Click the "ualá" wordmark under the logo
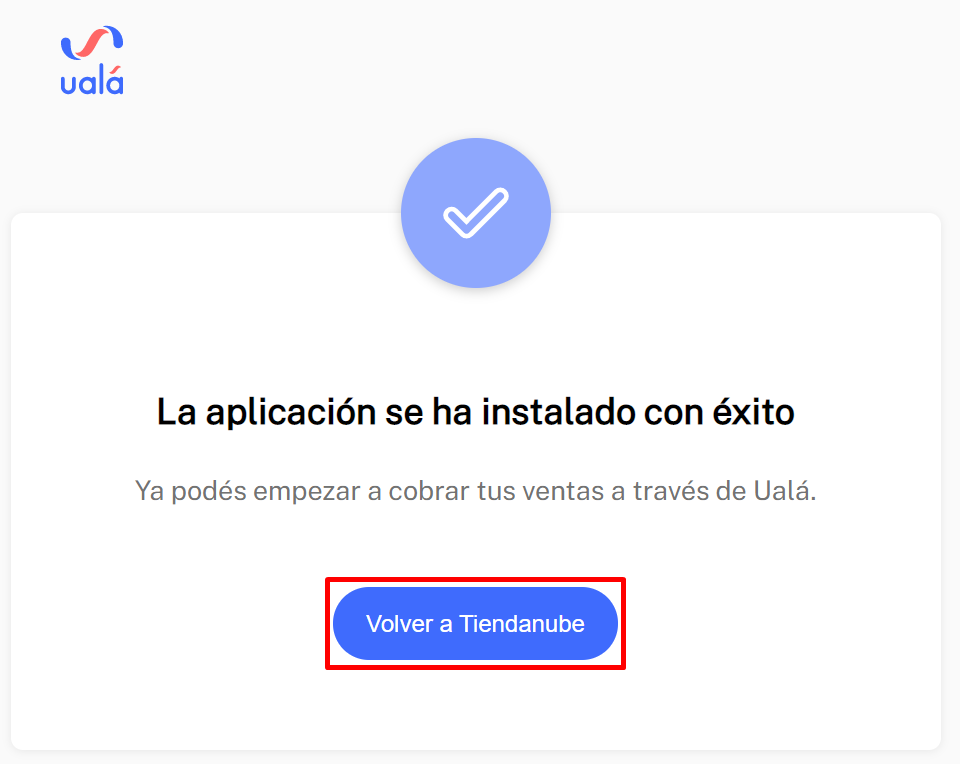Screen dimensions: 960x764 92,81
